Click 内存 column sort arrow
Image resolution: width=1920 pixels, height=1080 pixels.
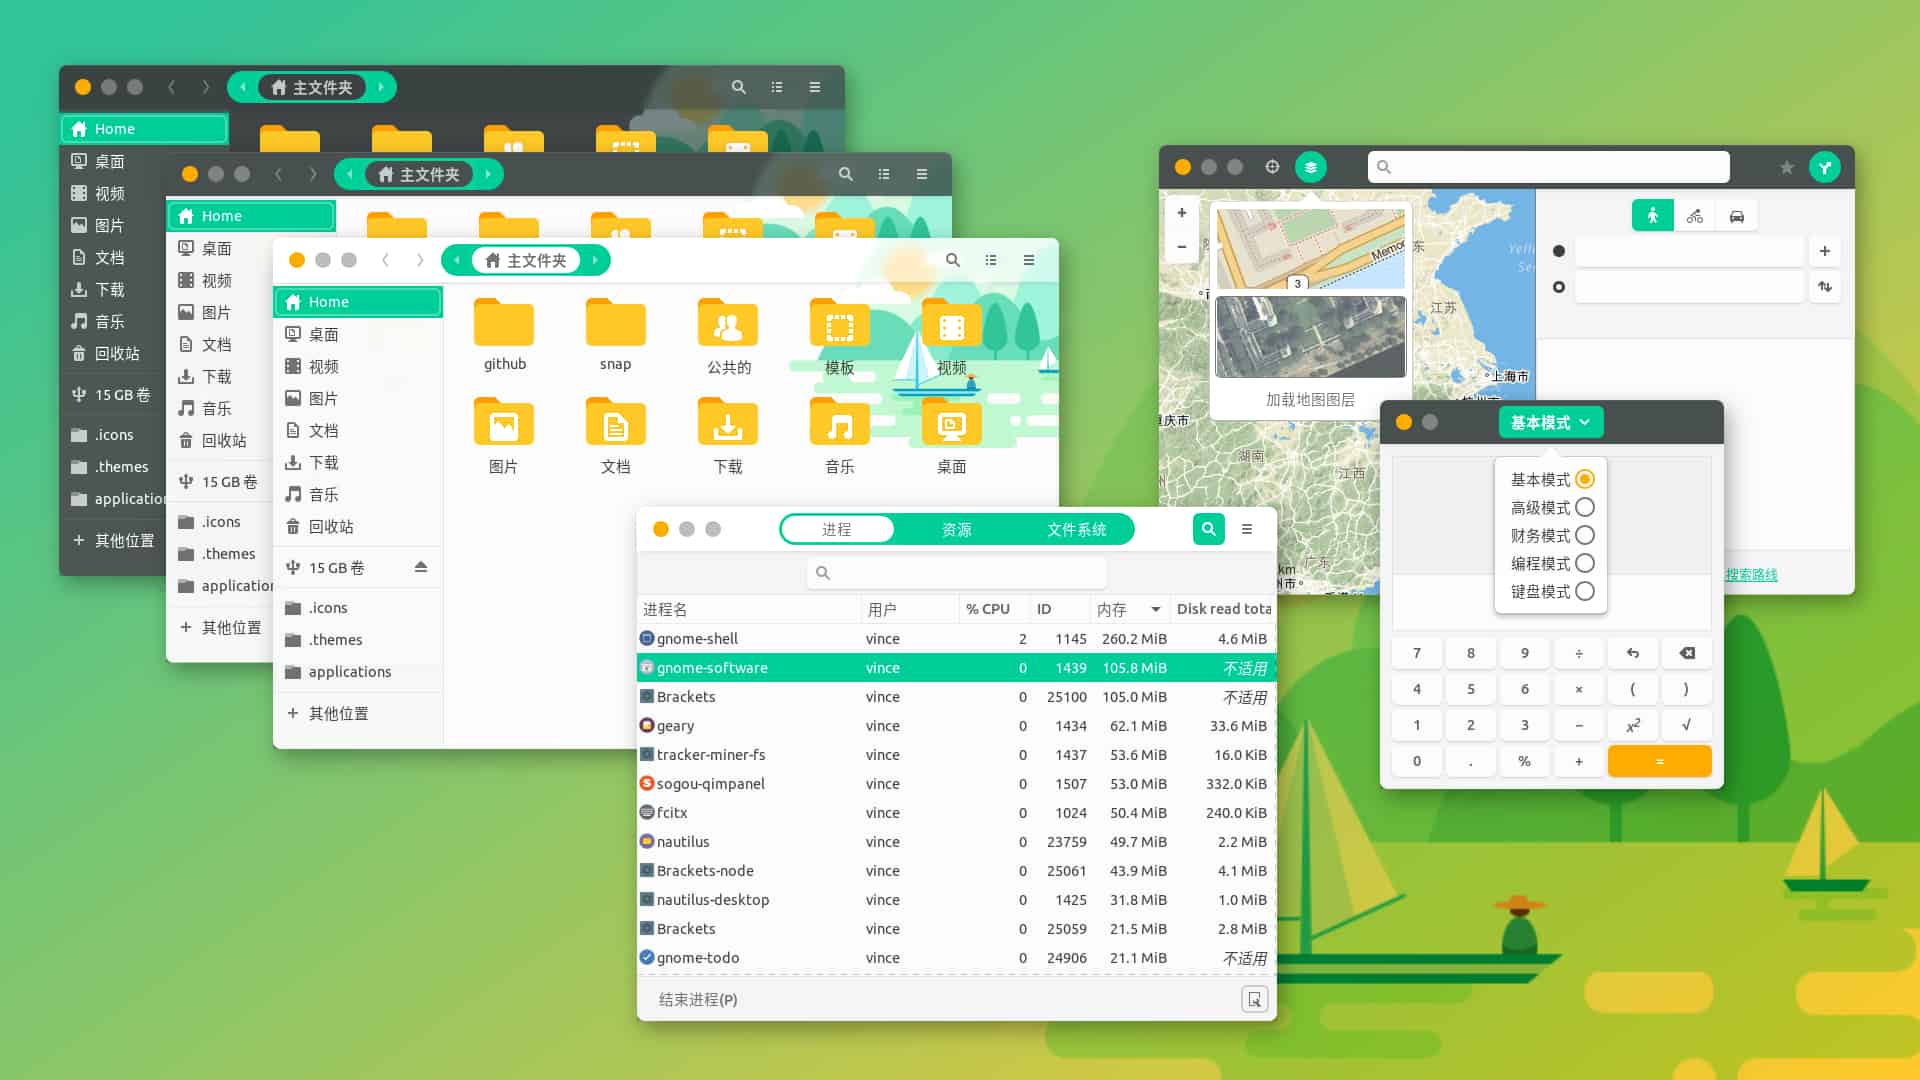(1156, 609)
